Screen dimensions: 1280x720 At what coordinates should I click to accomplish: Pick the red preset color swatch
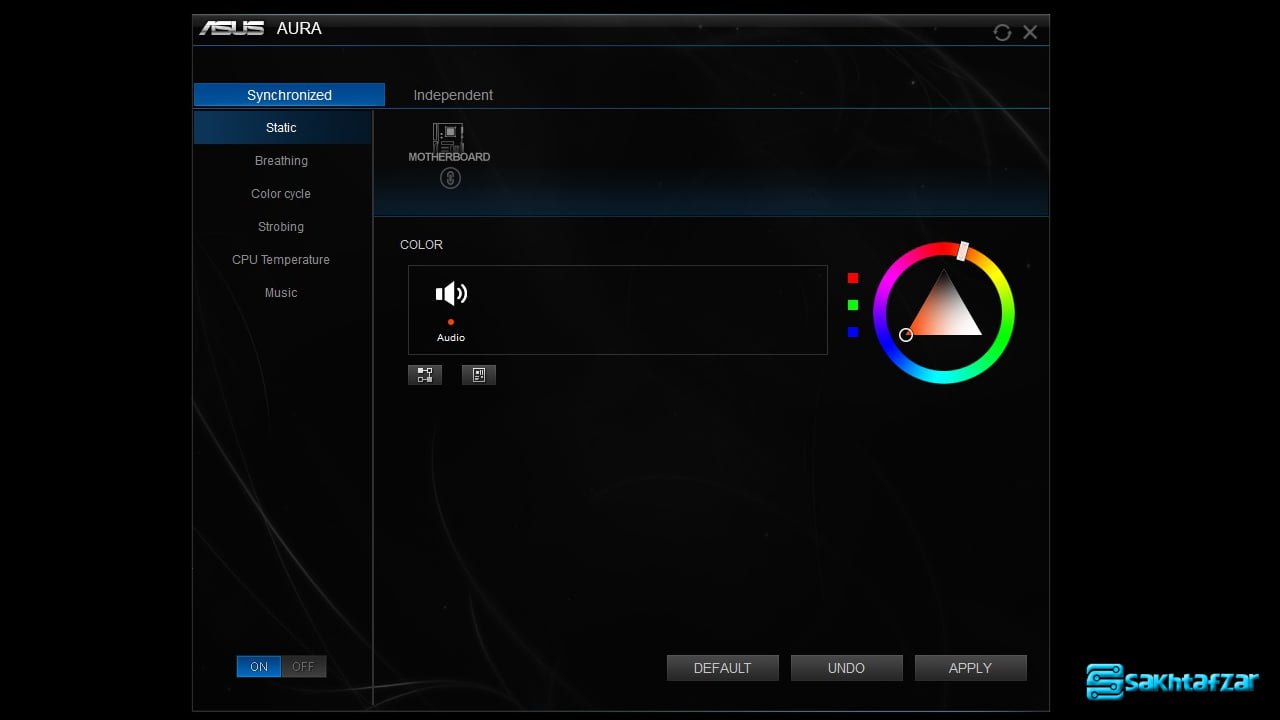click(x=853, y=278)
